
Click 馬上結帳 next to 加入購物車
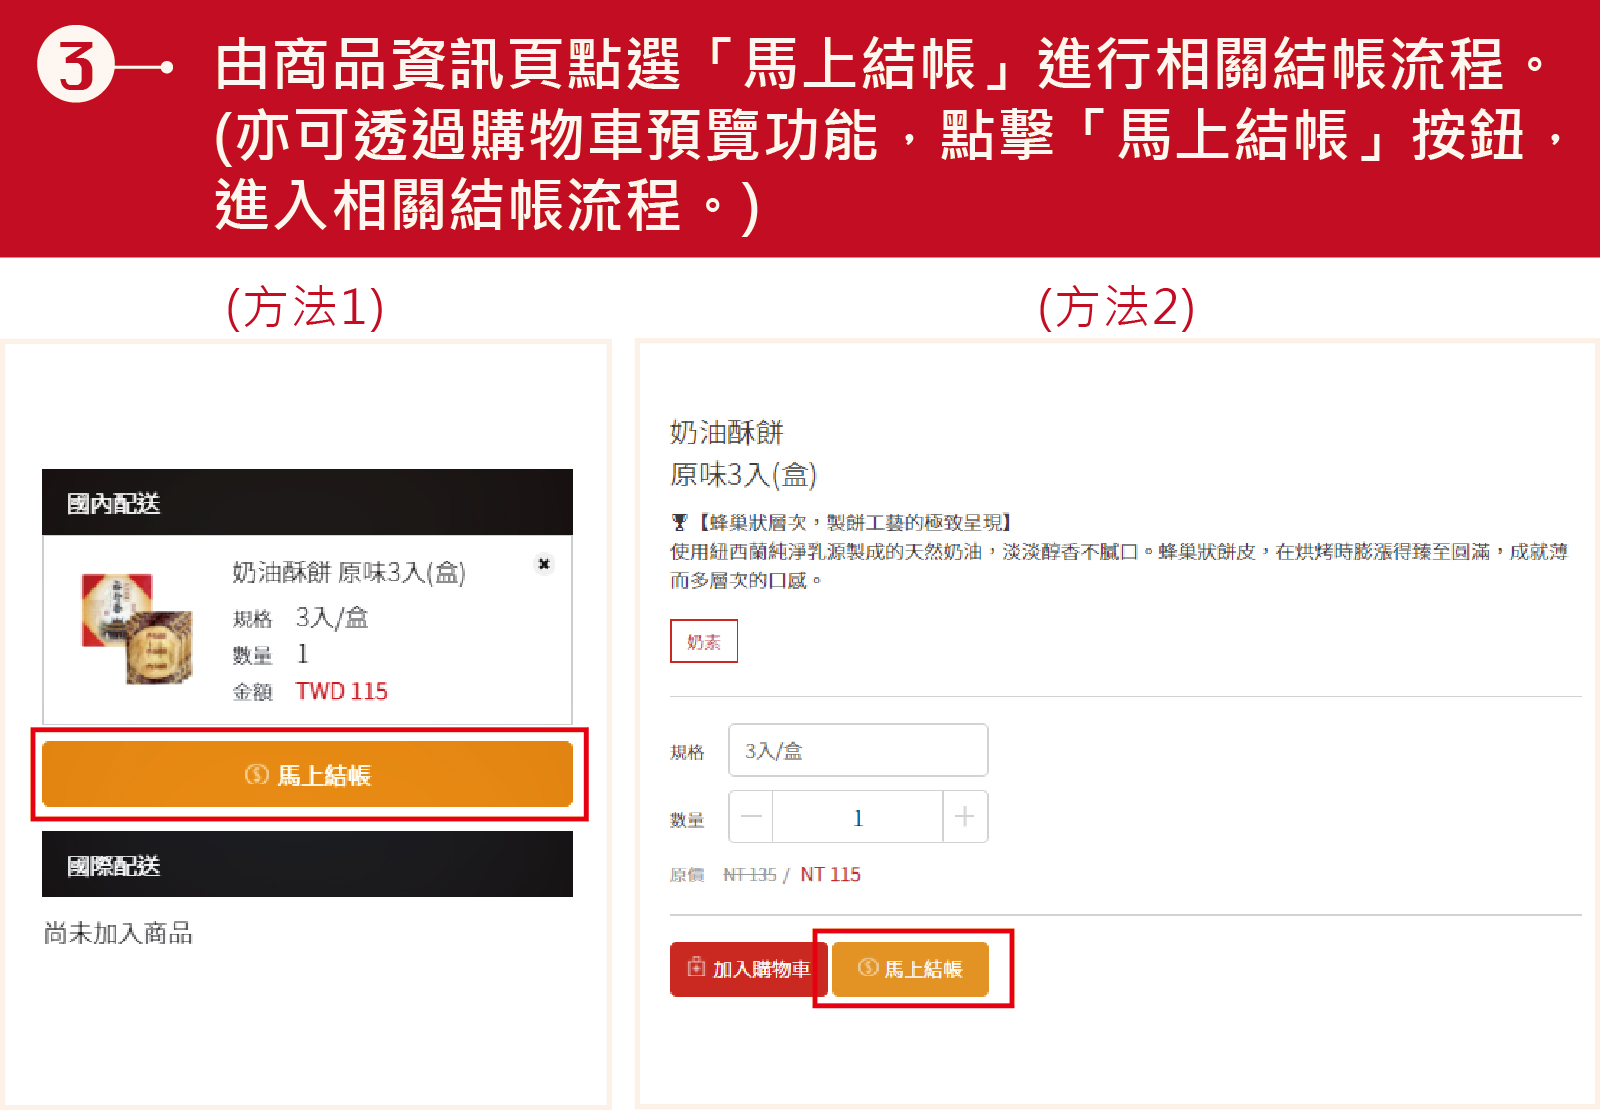point(910,969)
